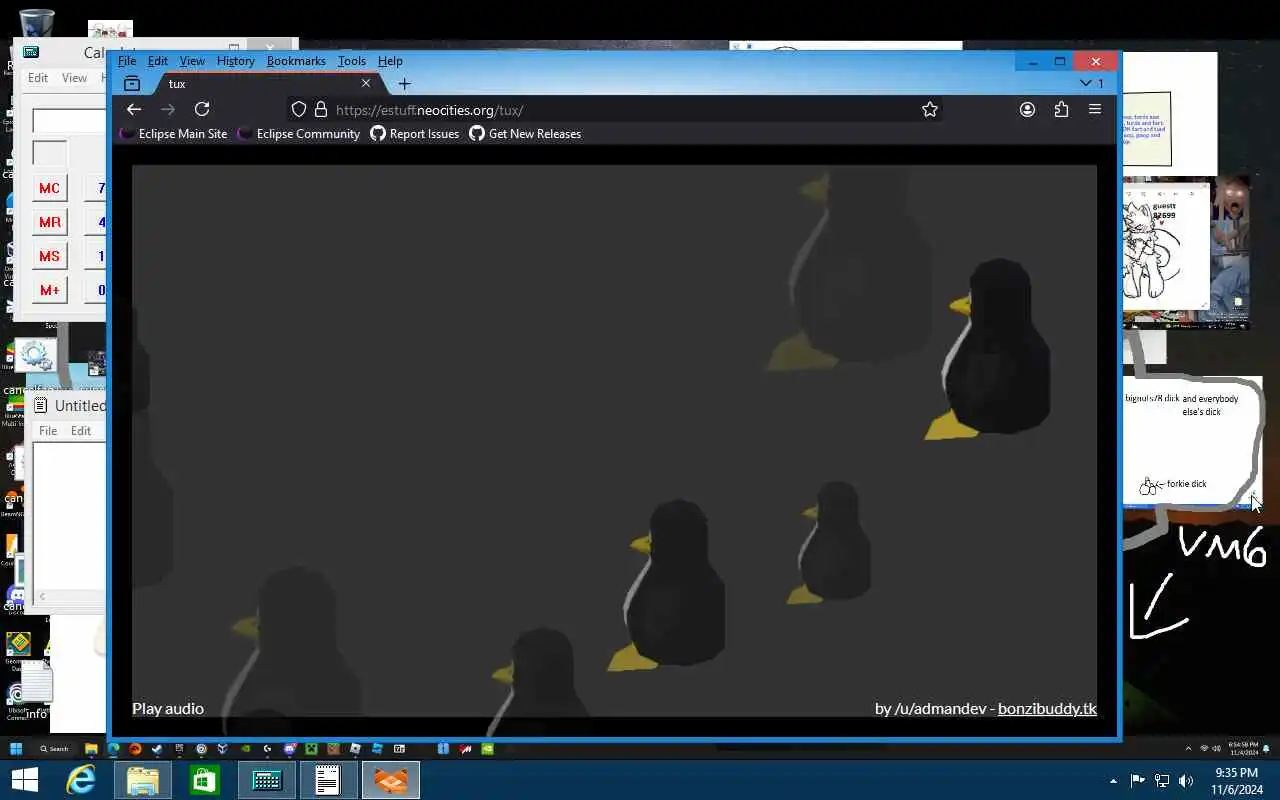This screenshot has width=1280, height=800.
Task: Go back with the browser back arrow
Action: pos(134,109)
